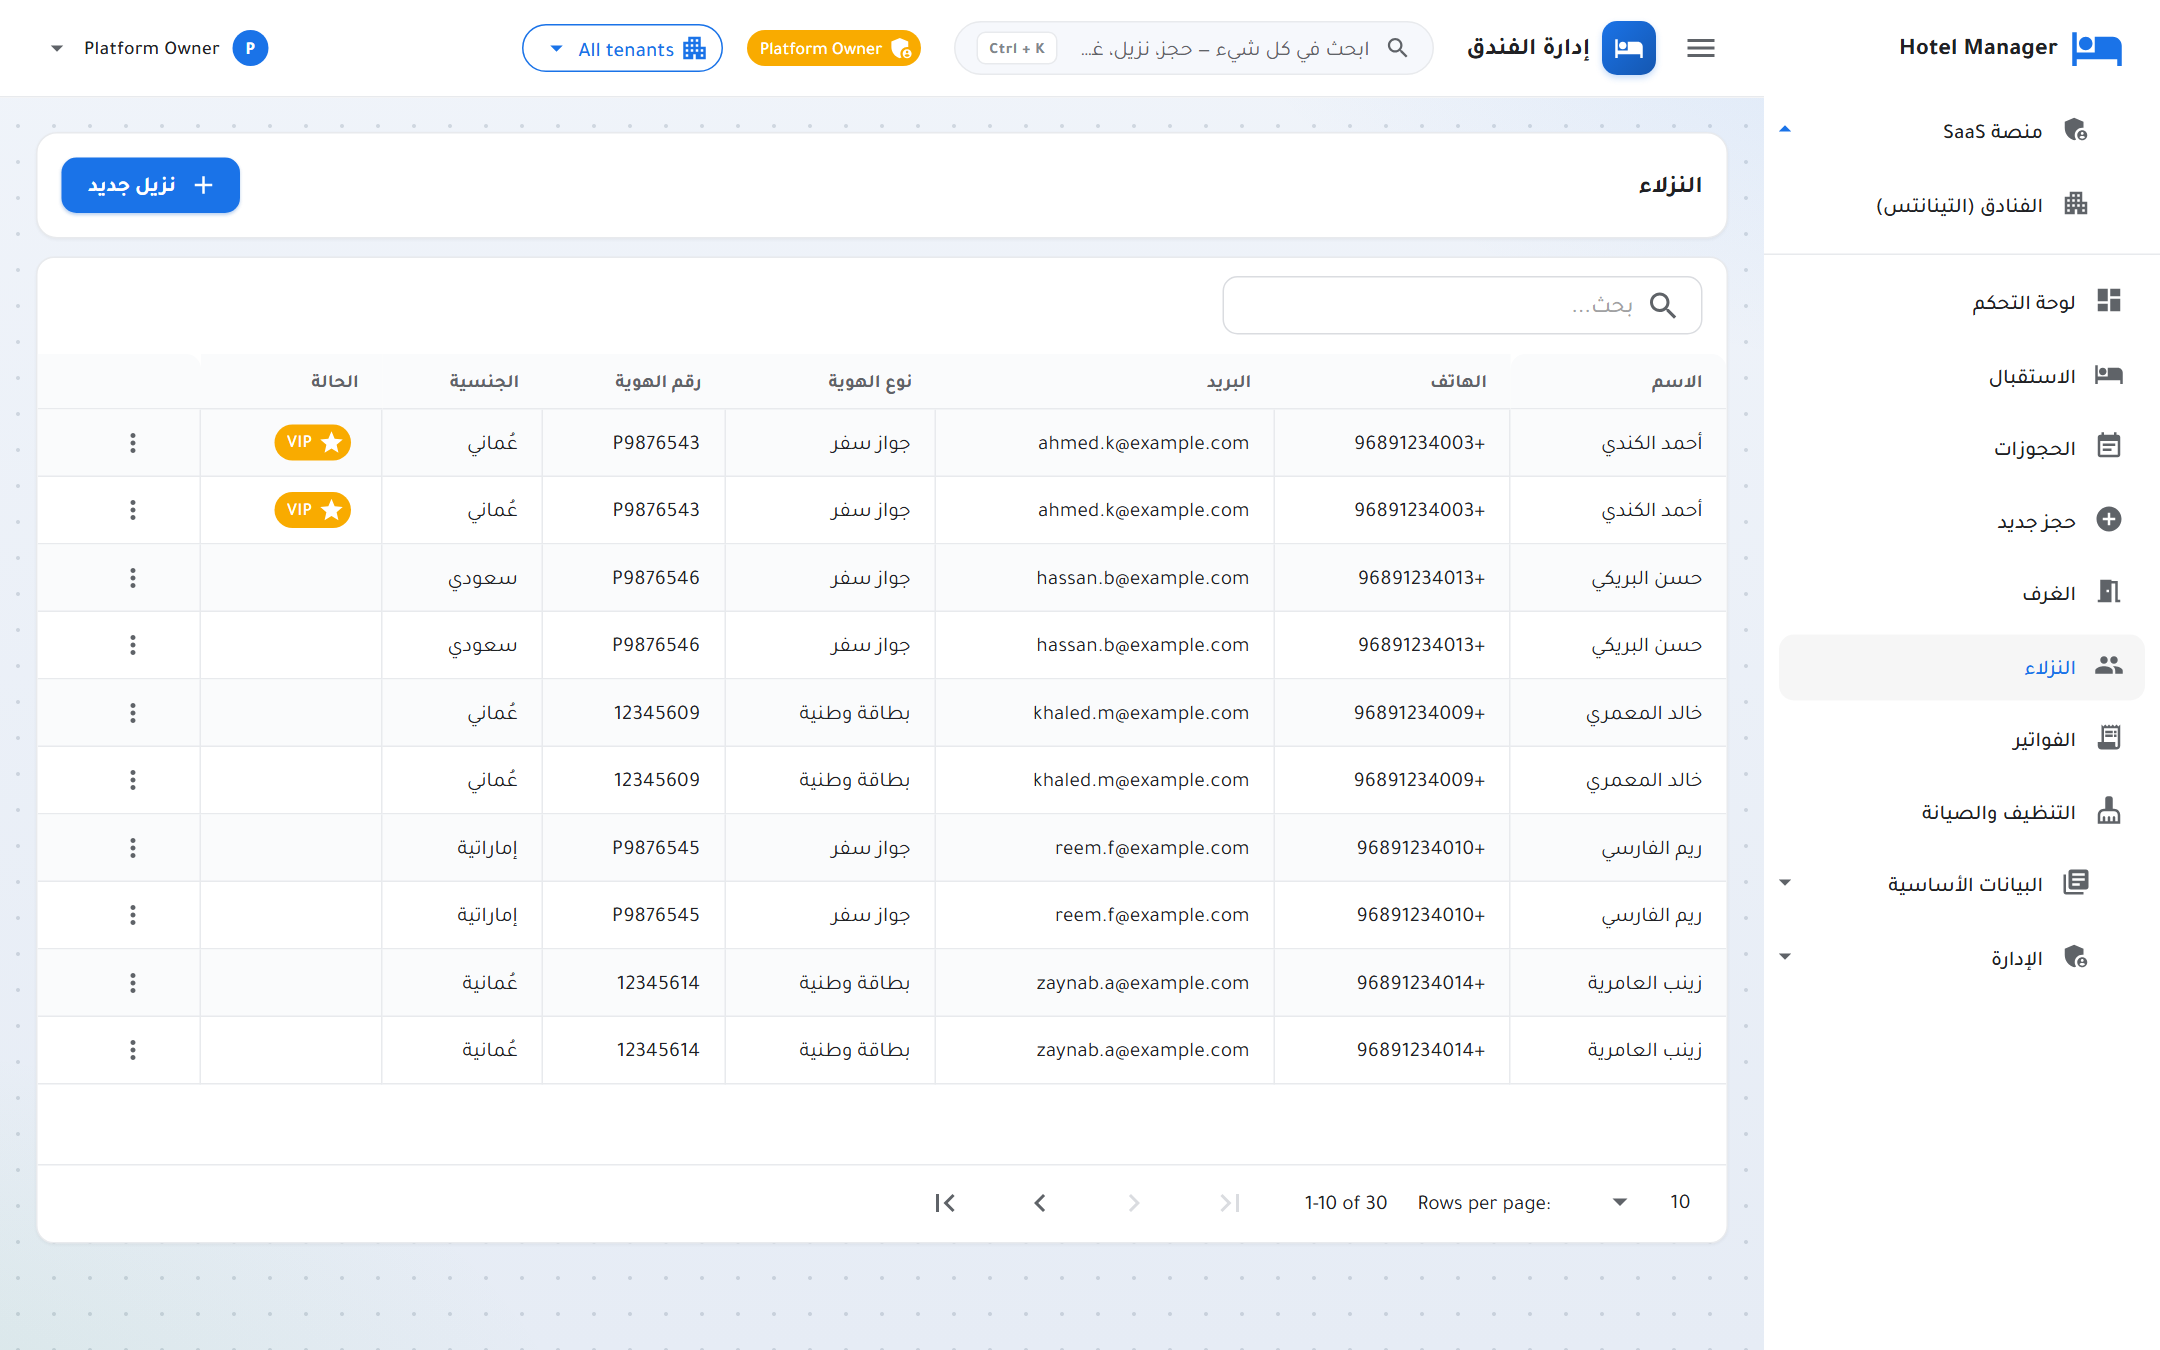This screenshot has width=2160, height=1350.
Task: Click the 1-10 of 30 pagination text
Action: [x=1345, y=1202]
